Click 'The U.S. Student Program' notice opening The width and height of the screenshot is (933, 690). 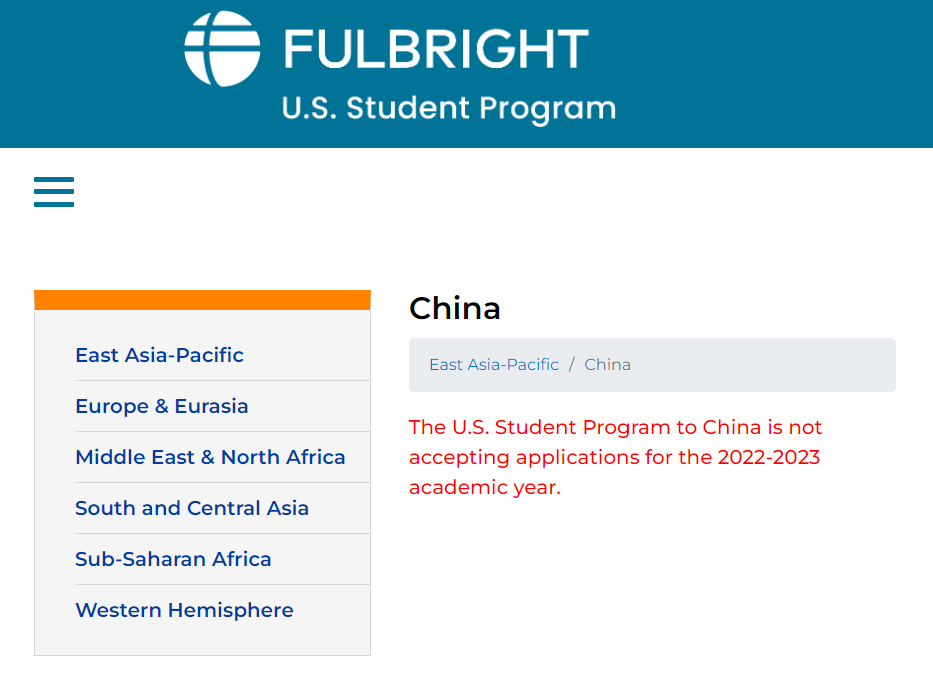point(540,428)
